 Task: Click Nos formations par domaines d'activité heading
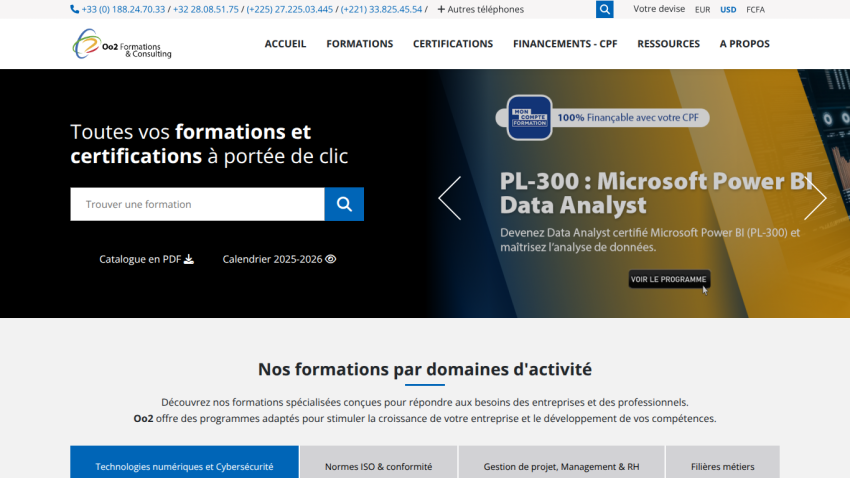click(x=425, y=369)
